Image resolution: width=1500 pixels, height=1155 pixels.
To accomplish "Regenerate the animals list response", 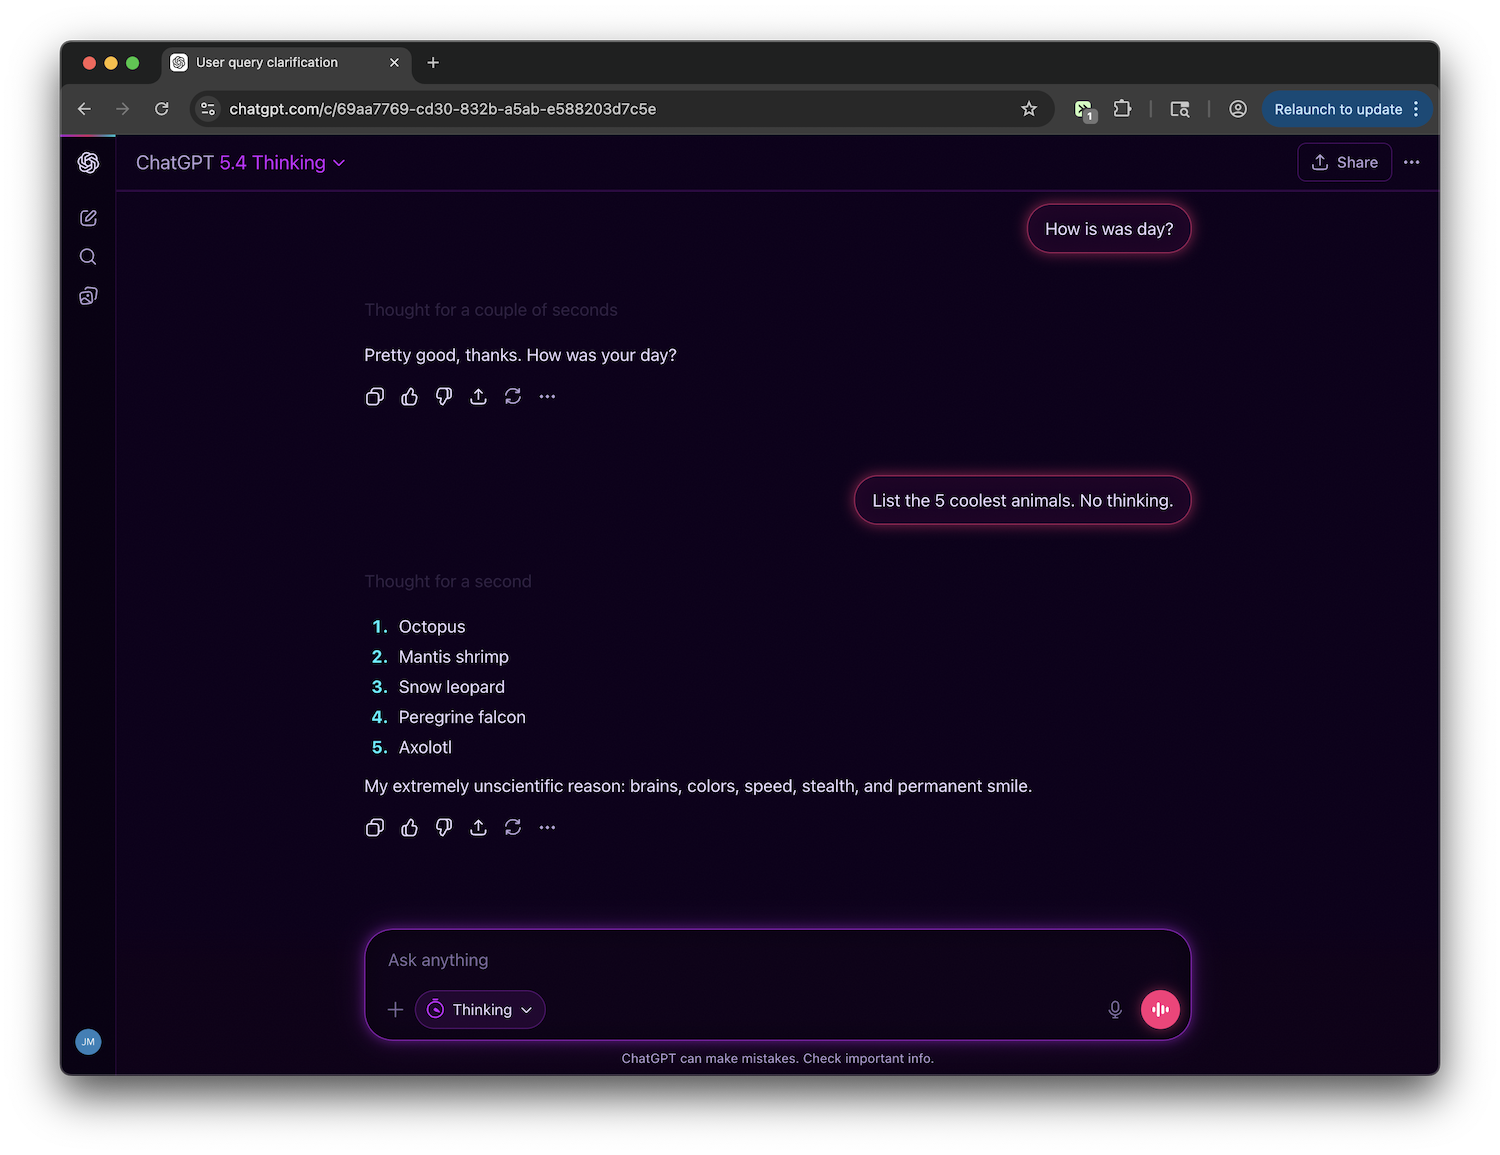I will 513,828.
